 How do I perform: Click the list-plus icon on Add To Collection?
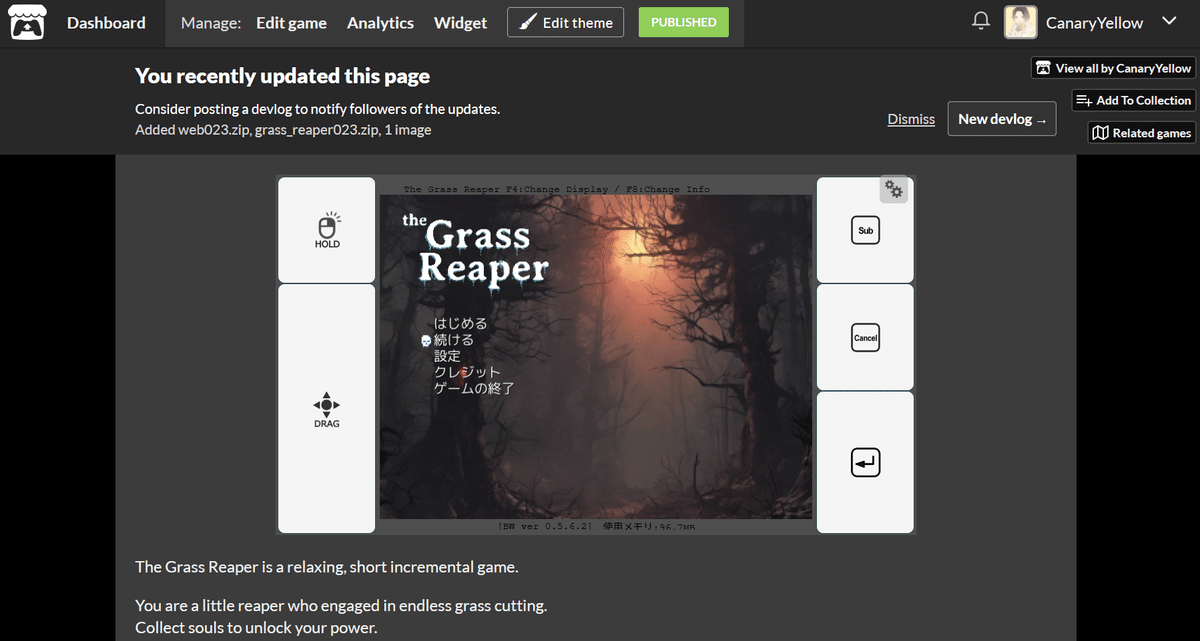pyautogui.click(x=1083, y=100)
